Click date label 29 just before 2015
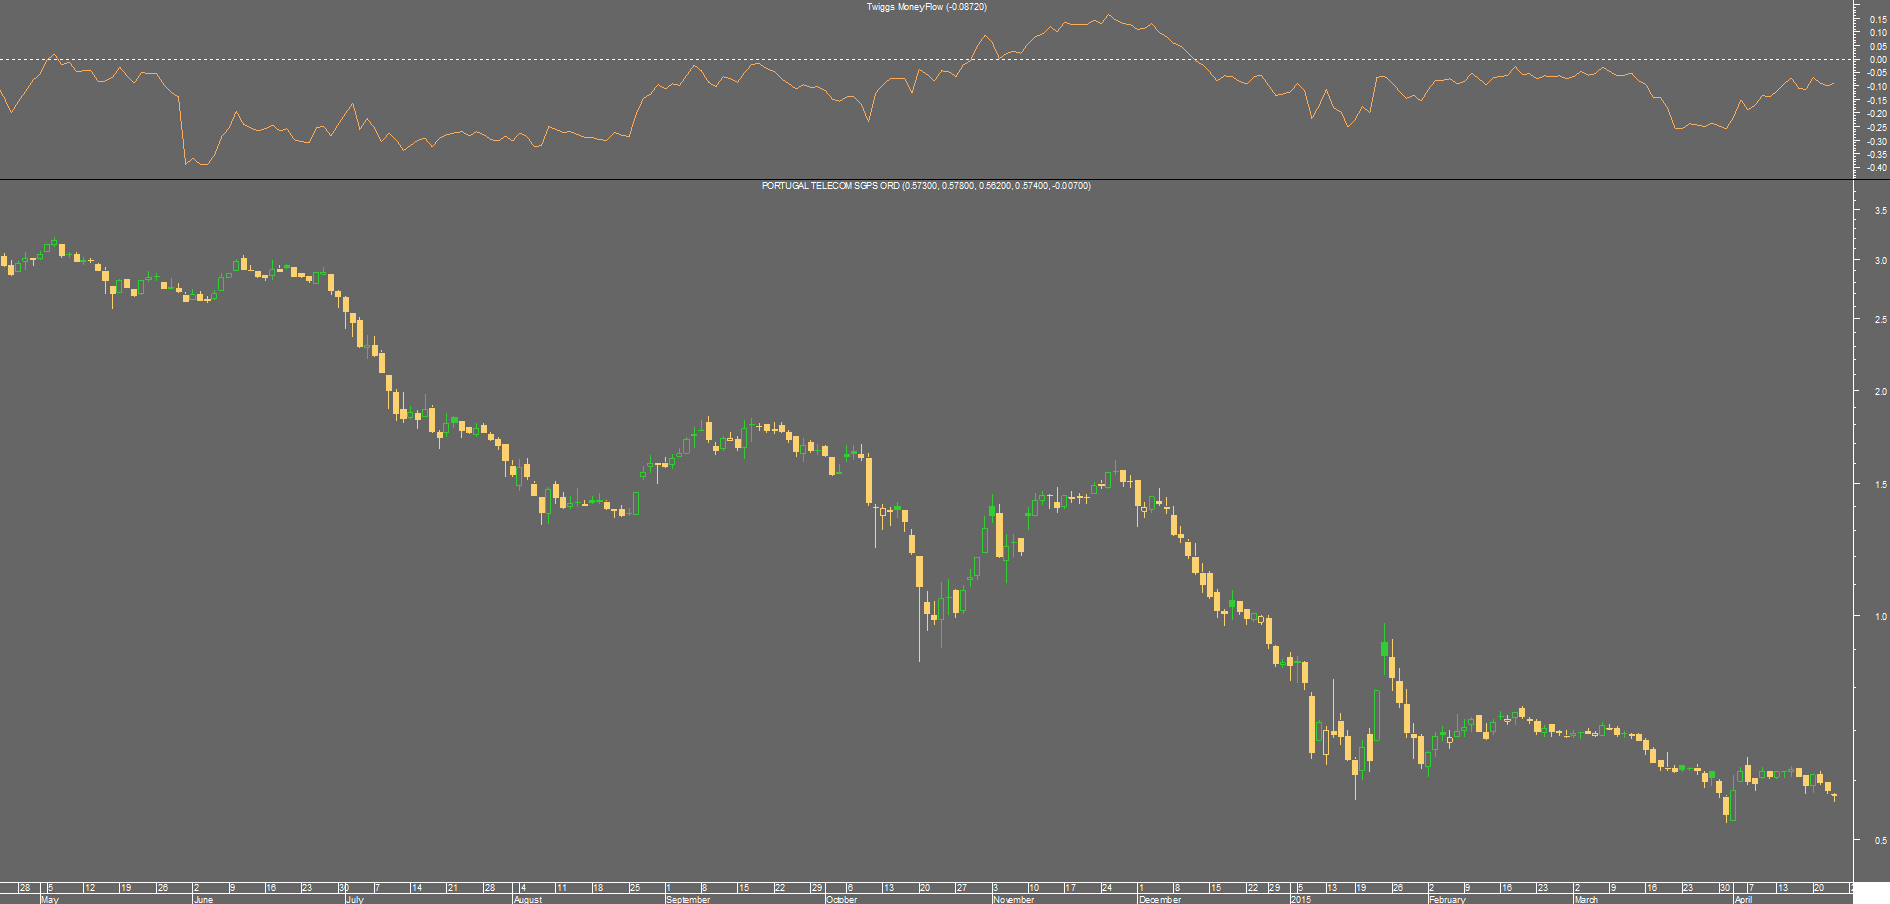Screen dimensions: 1890x904 (x=1274, y=888)
